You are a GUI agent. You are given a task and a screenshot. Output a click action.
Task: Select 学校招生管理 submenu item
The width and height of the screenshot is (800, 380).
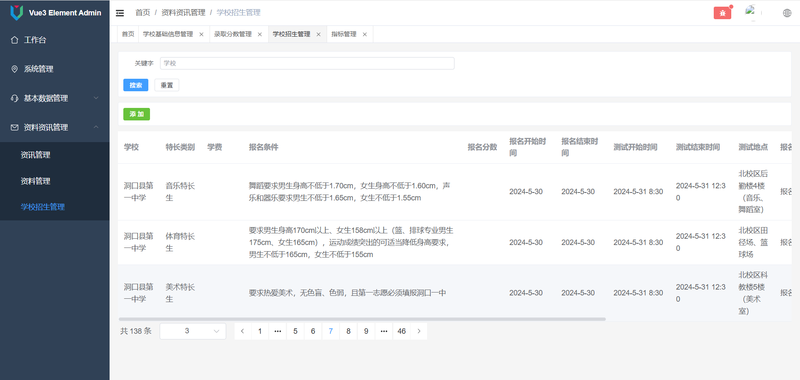[55, 207]
